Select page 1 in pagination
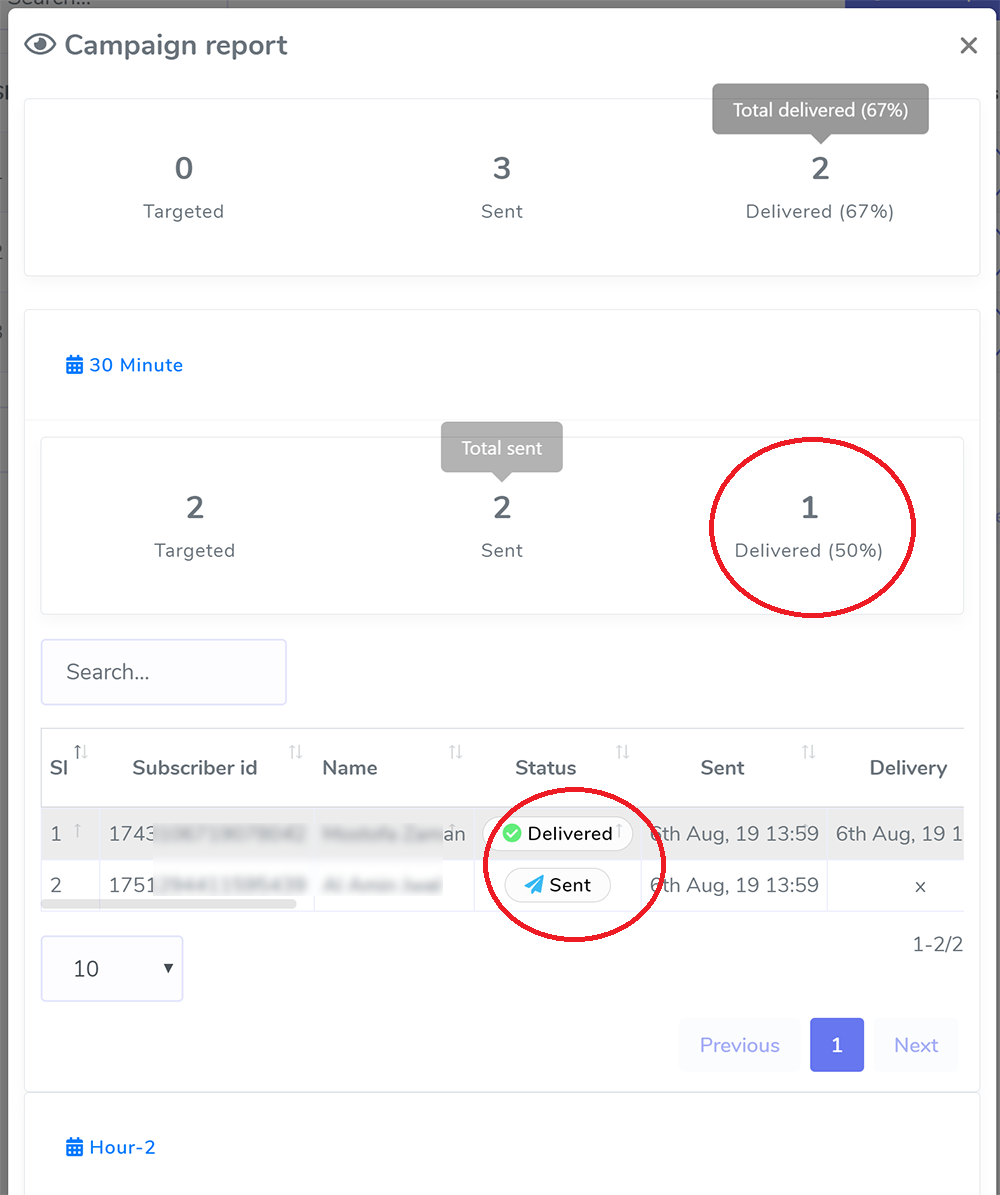 click(836, 1044)
